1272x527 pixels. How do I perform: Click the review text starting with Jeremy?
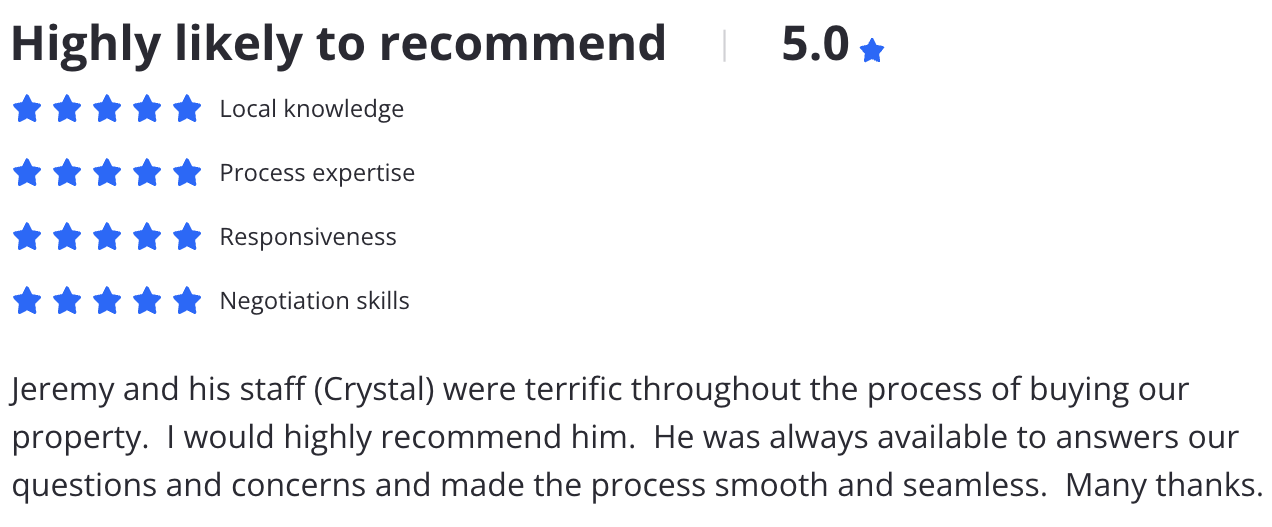click(636, 437)
